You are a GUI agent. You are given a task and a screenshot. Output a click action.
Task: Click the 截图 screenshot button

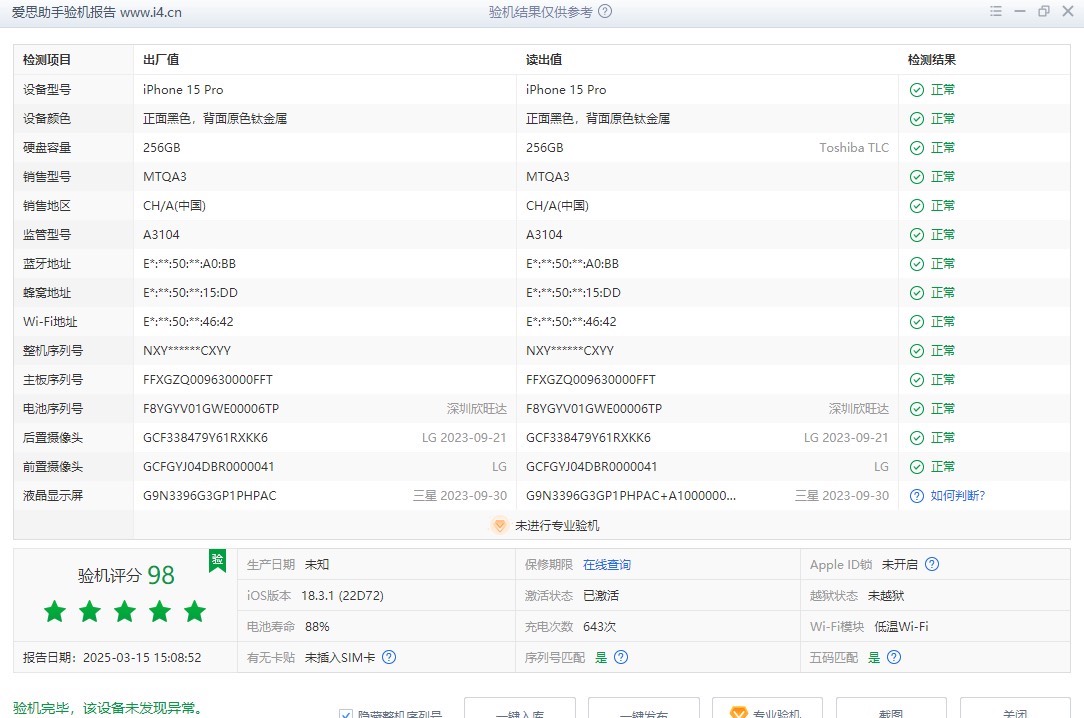891,708
